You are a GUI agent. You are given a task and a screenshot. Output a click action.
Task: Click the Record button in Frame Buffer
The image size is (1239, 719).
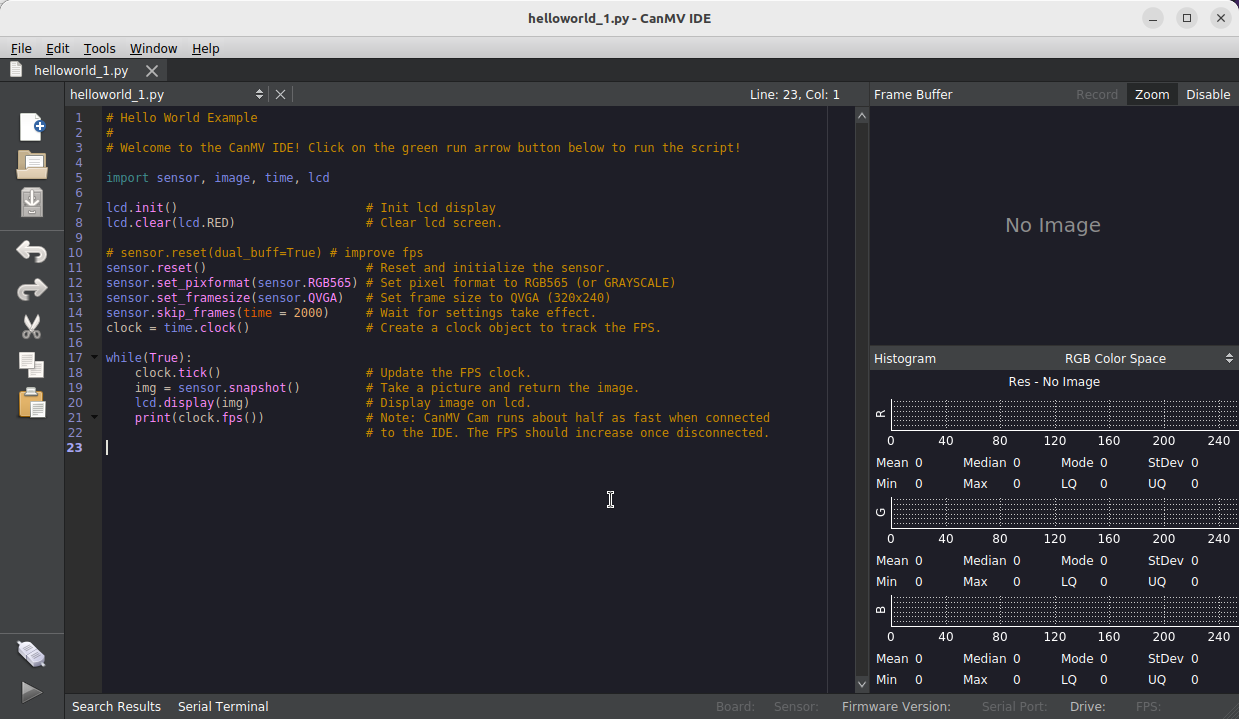click(x=1097, y=94)
